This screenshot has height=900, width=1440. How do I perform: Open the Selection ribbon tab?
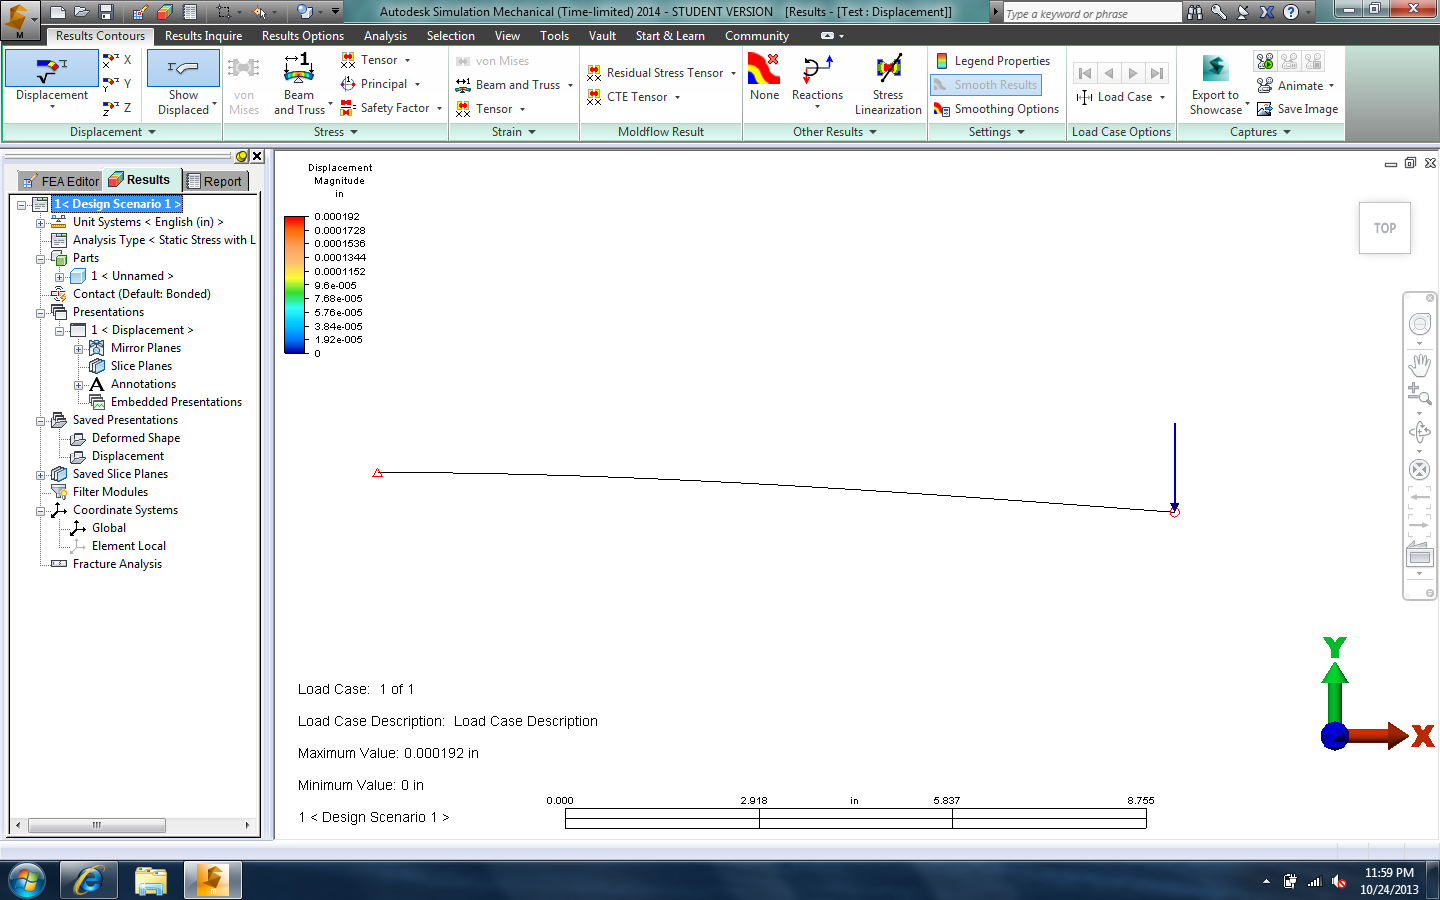[451, 36]
